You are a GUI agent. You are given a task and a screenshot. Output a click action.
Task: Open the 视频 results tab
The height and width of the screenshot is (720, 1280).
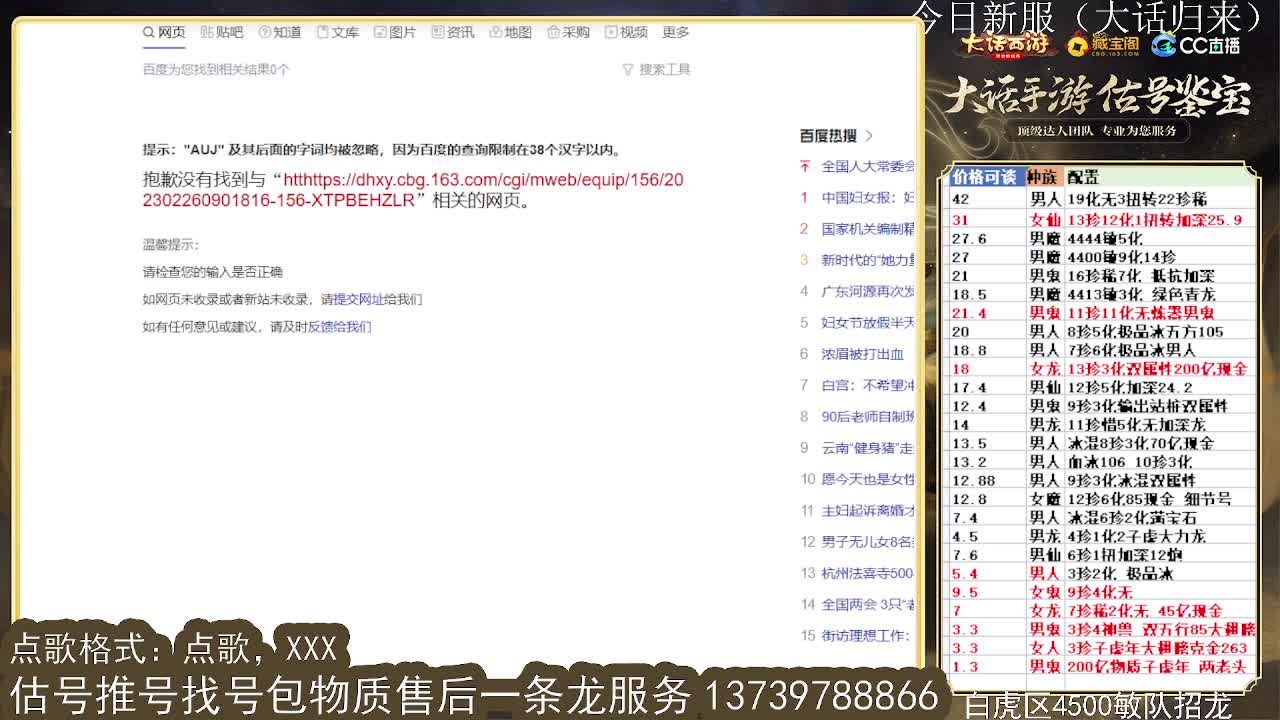(626, 32)
